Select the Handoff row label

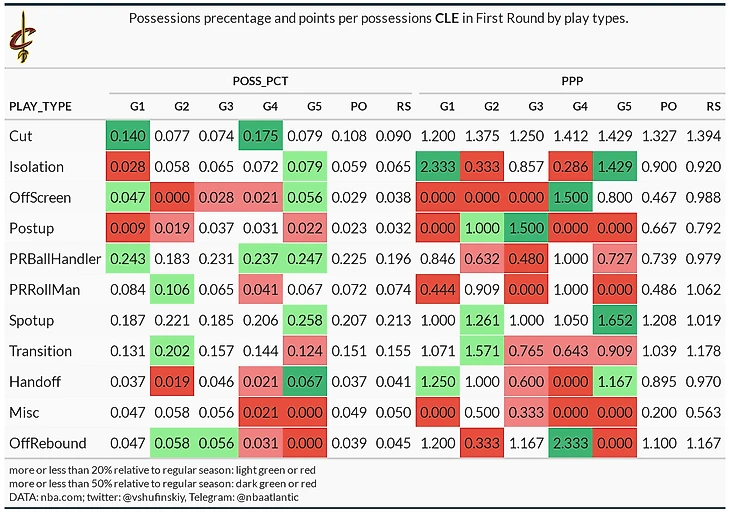click(x=33, y=382)
